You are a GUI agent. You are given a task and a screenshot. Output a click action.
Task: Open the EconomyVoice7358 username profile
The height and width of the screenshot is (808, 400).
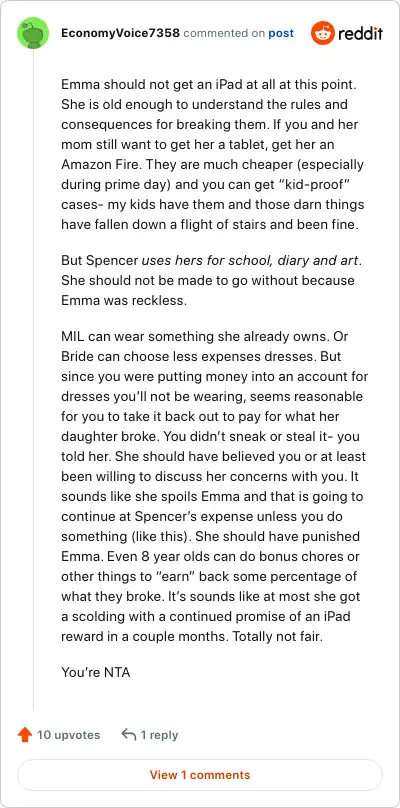[x=120, y=33]
